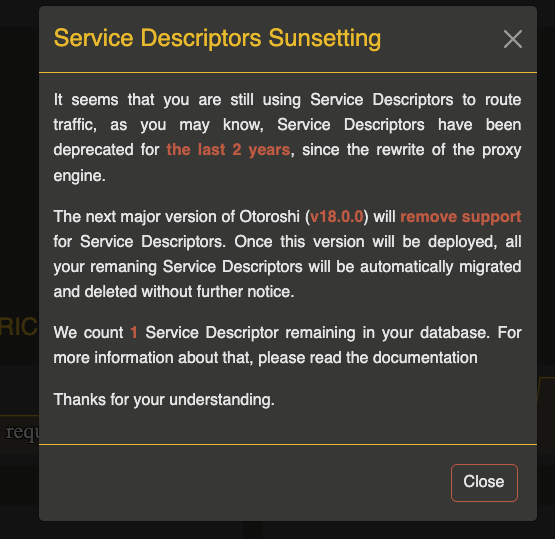Select the 'Service Descriptors Sunsetting' title
The height and width of the screenshot is (539, 555).
point(217,38)
